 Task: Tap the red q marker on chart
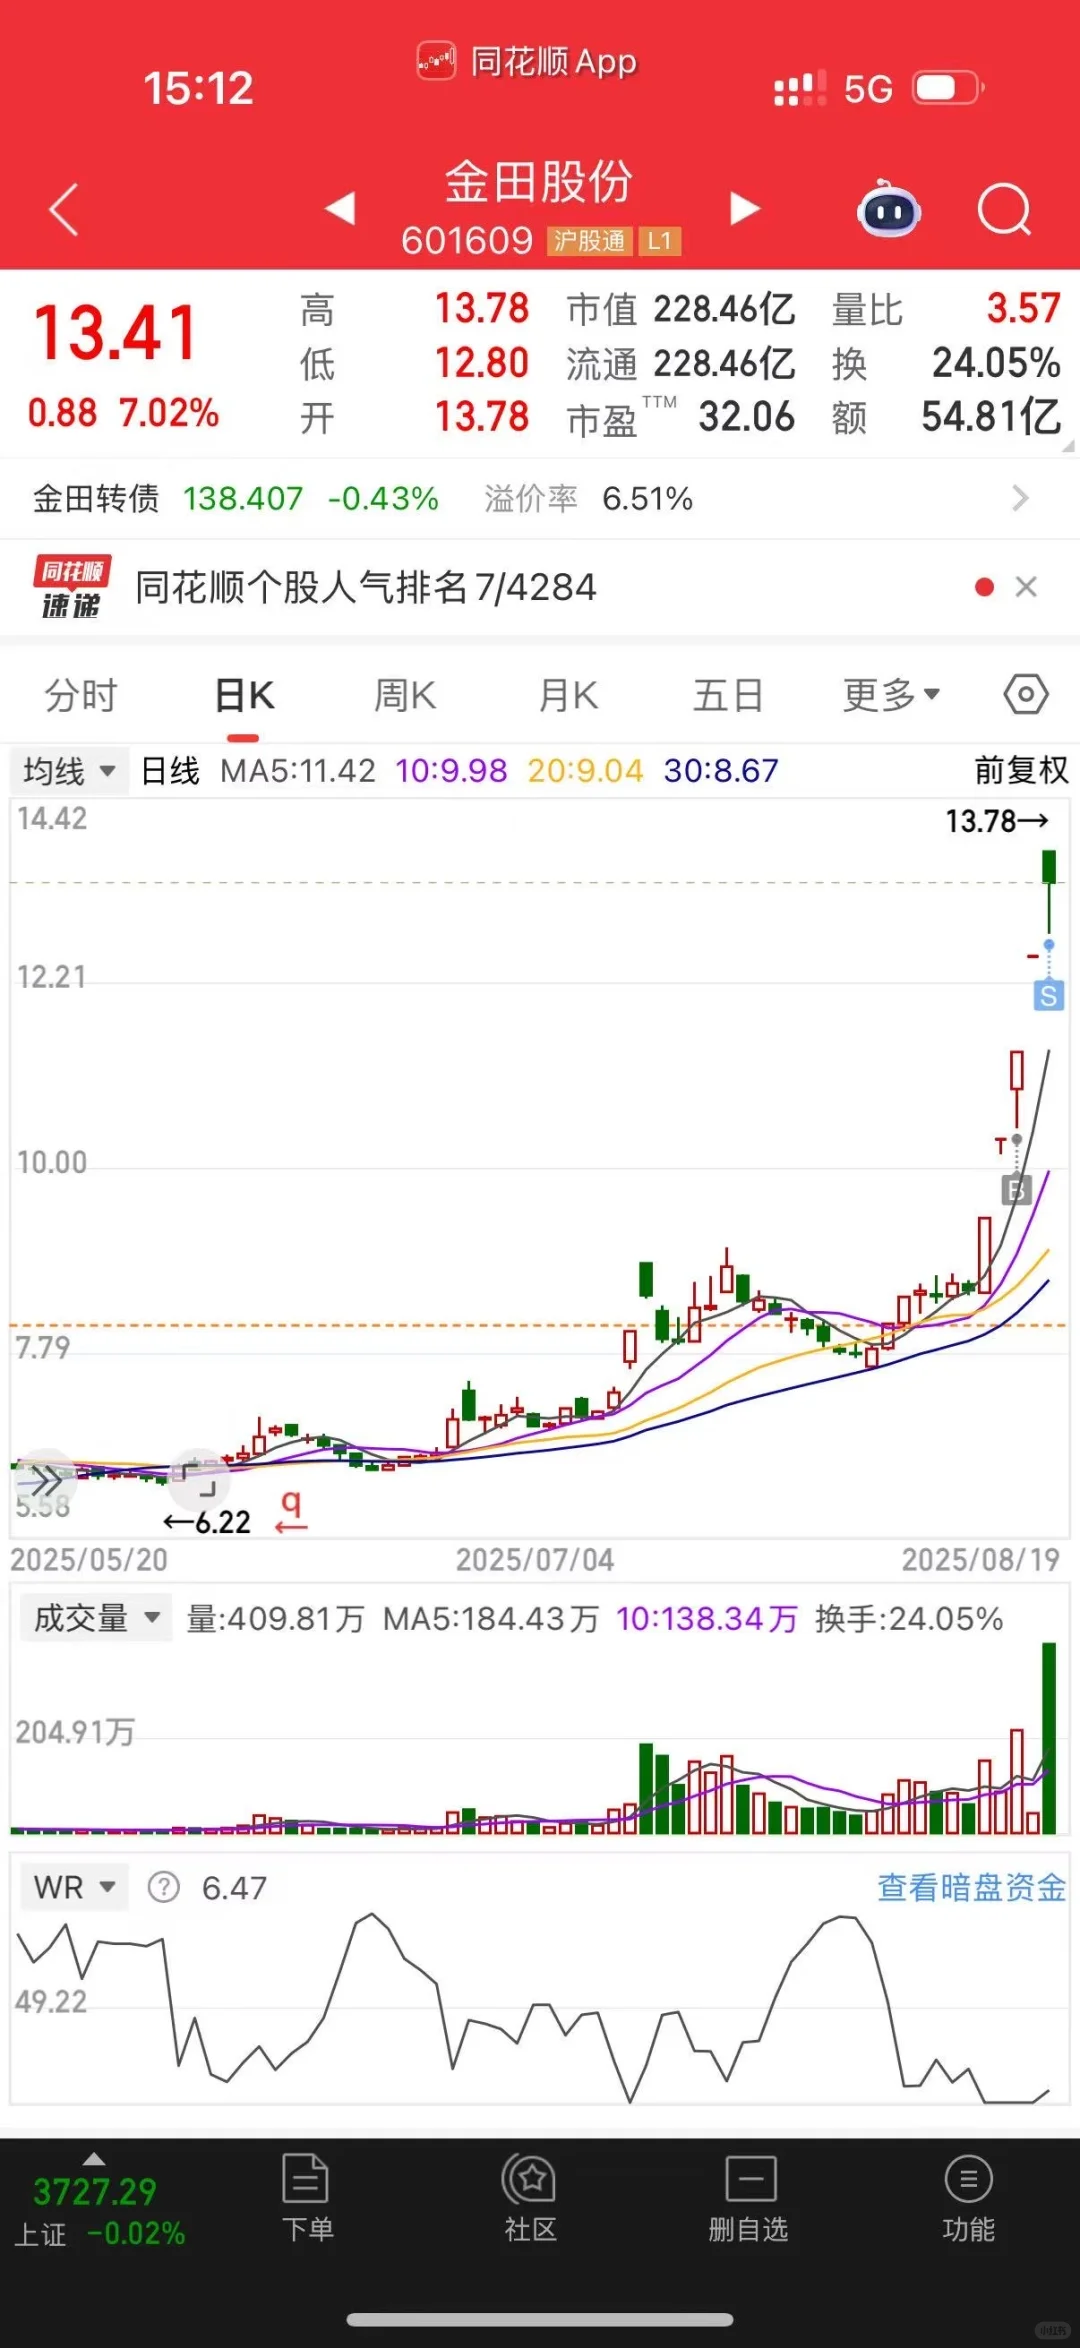point(291,1512)
